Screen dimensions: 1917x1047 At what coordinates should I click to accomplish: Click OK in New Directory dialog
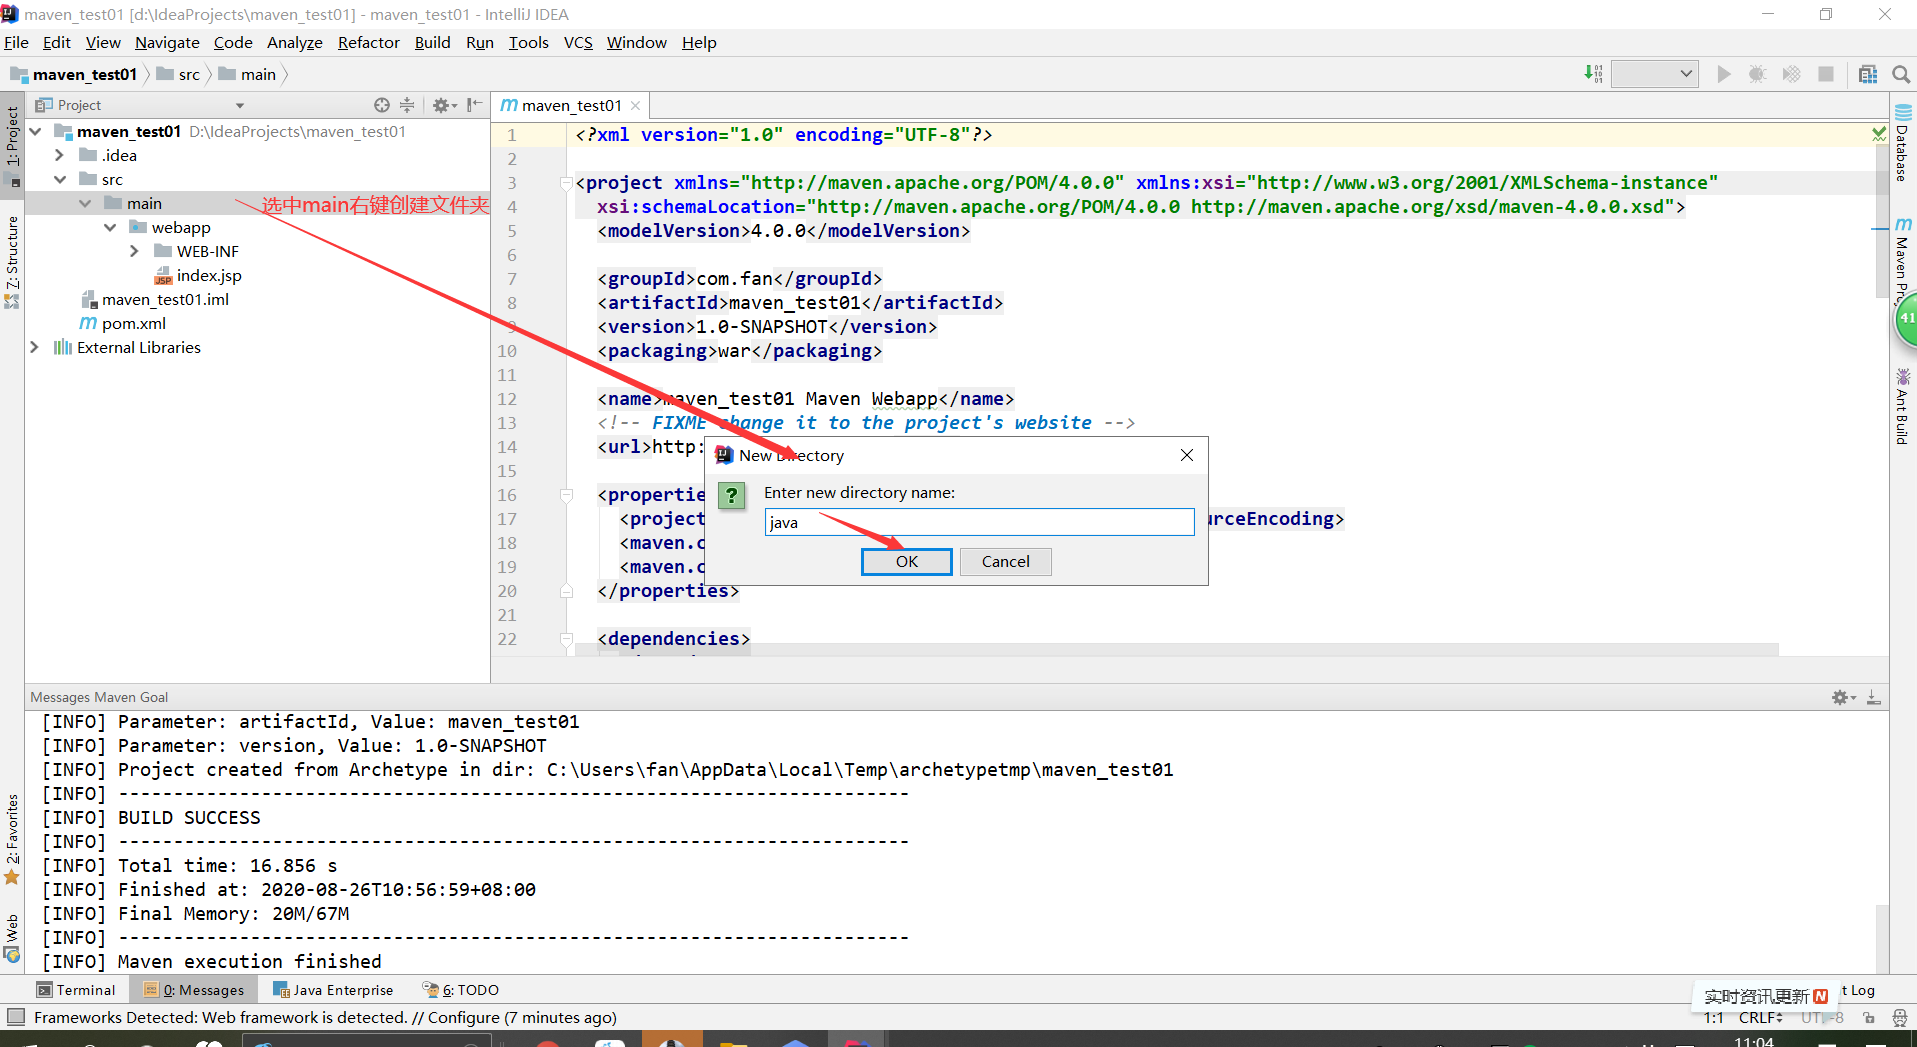pos(907,562)
